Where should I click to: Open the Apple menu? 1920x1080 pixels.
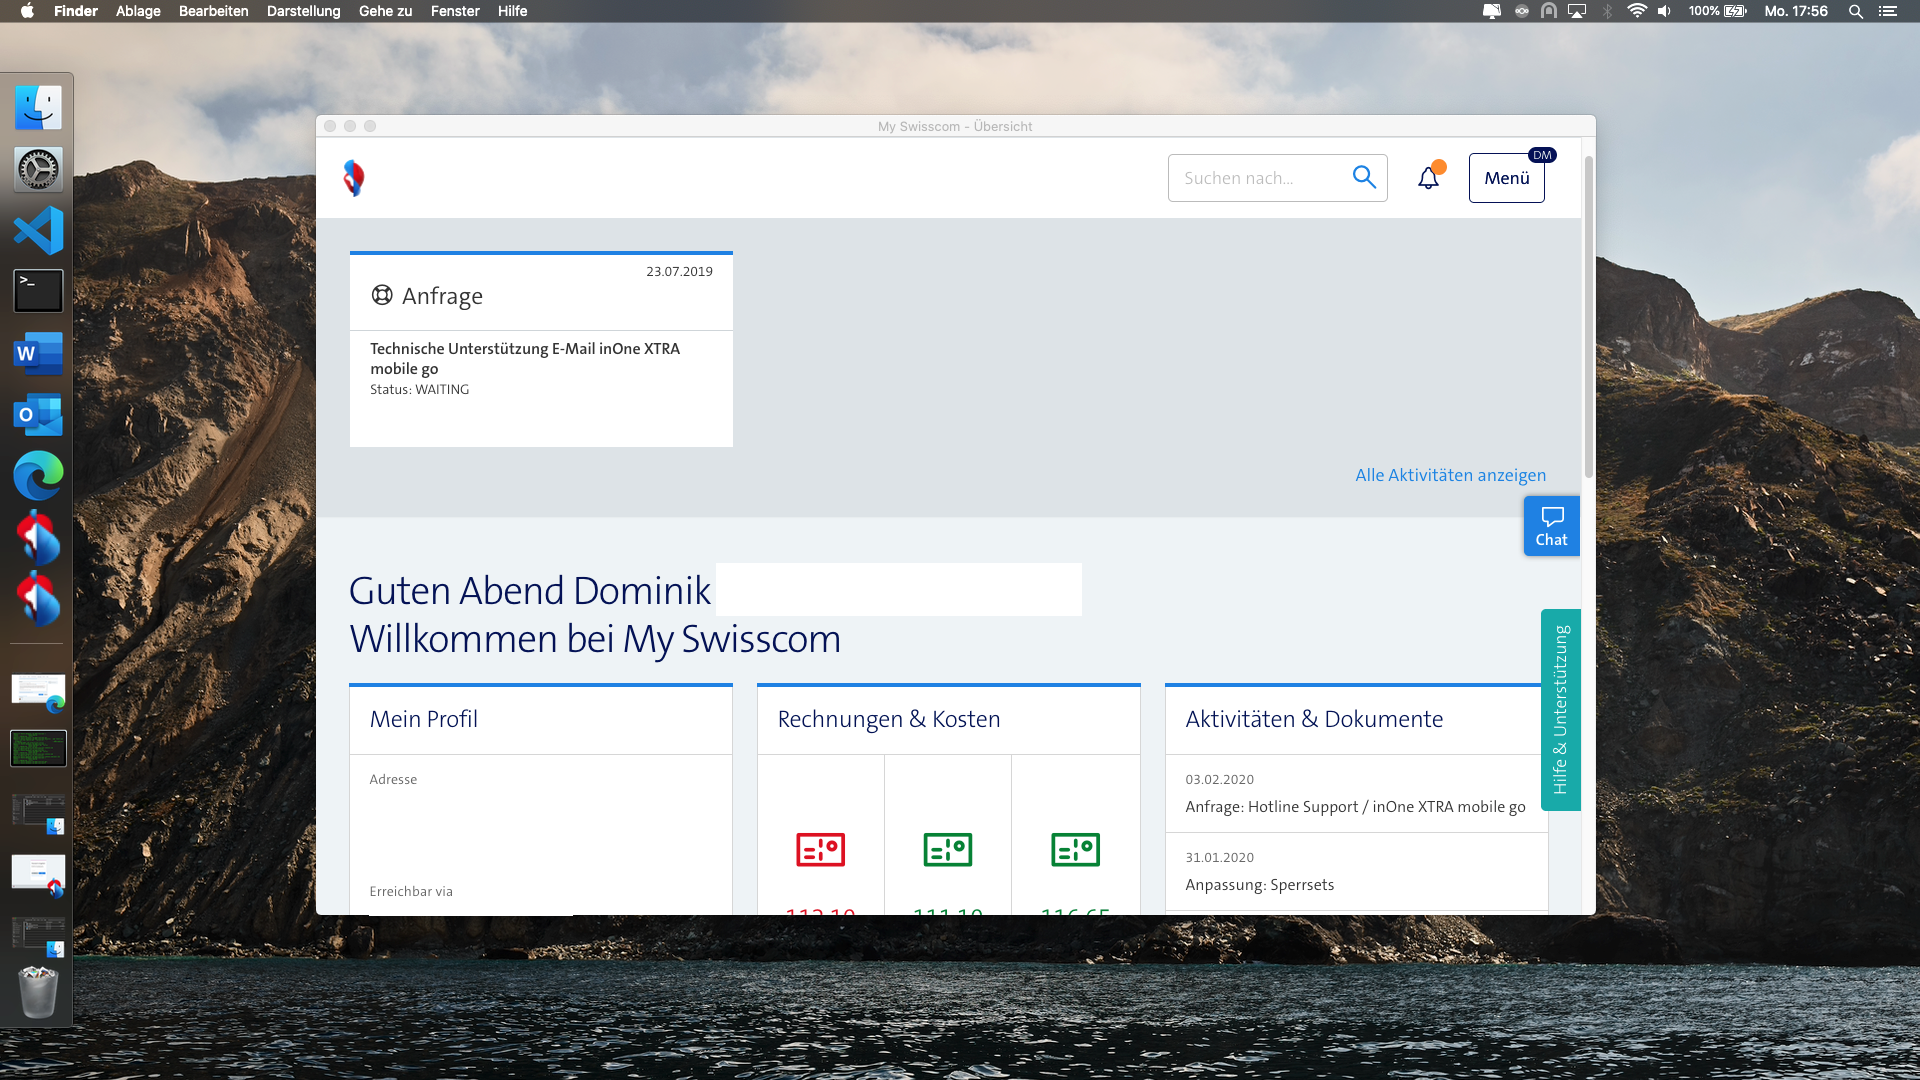tap(27, 11)
